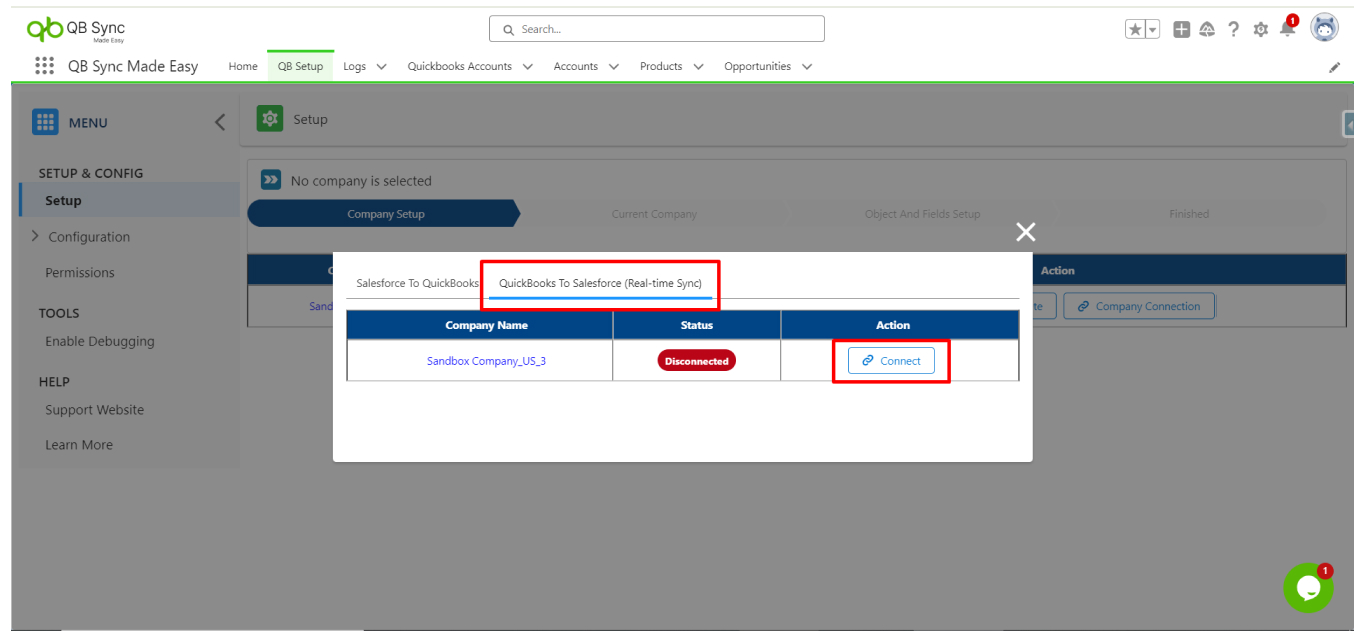Open the chat support bubble
The width and height of the screenshot is (1365, 637).
pyautogui.click(x=1308, y=588)
